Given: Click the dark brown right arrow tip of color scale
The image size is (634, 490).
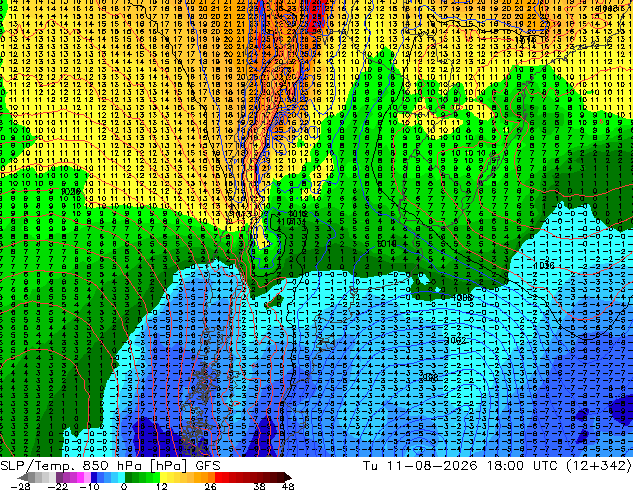Looking at the screenshot, I should point(287,478).
